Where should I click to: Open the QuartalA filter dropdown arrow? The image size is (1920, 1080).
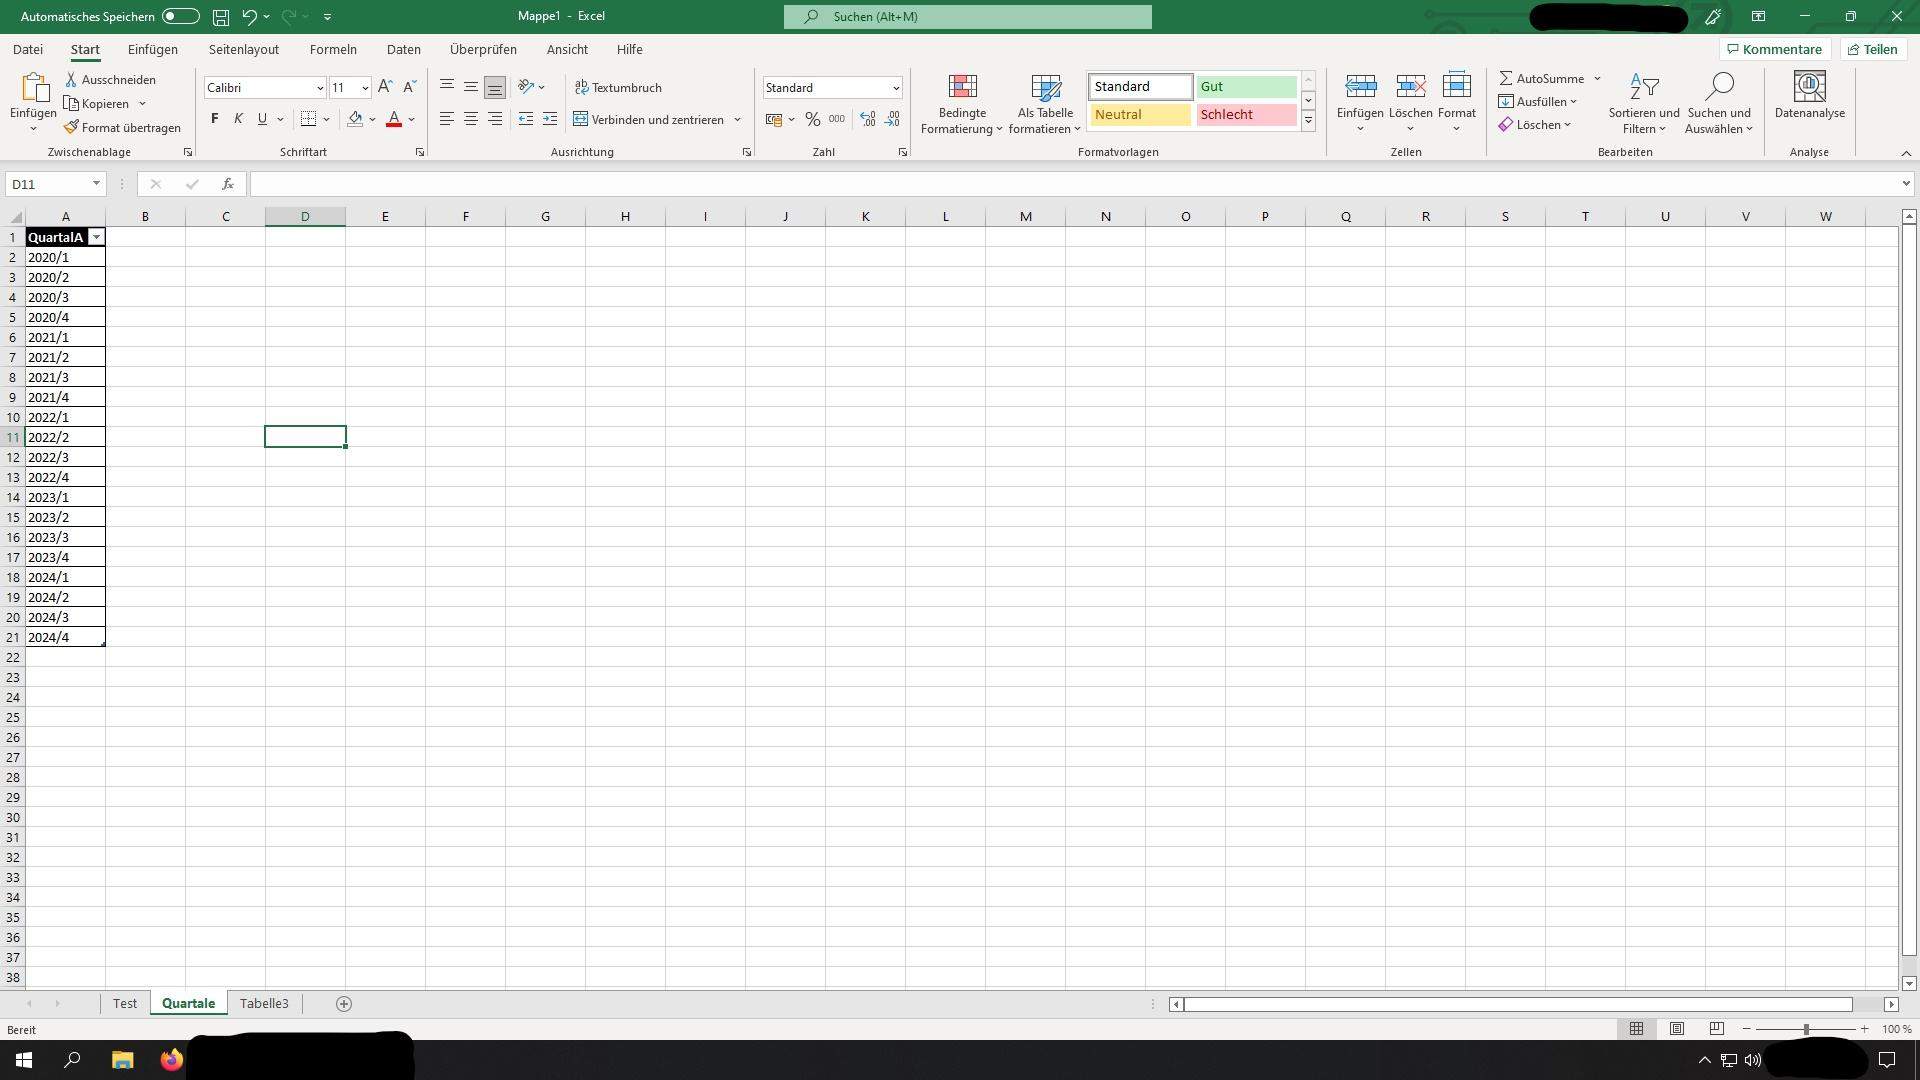[96, 237]
